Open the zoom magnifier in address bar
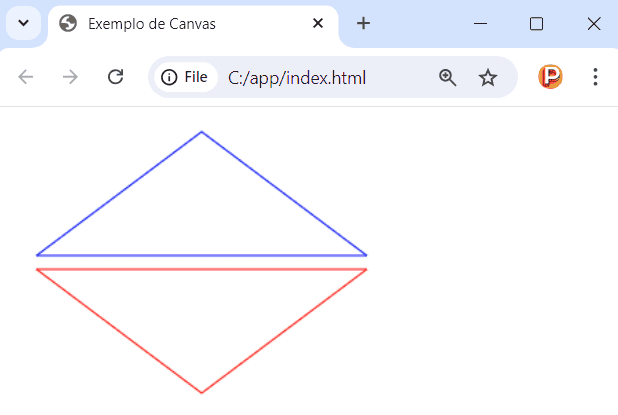 pyautogui.click(x=447, y=77)
